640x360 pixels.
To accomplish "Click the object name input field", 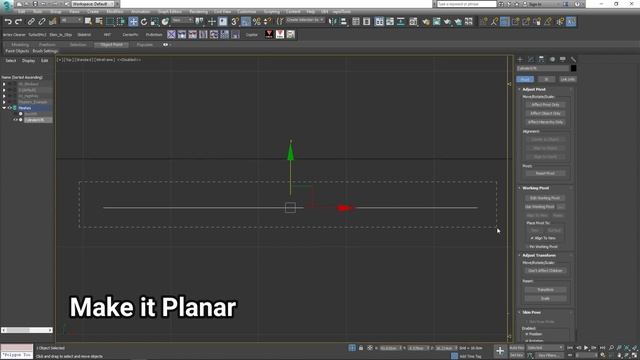I will (543, 68).
